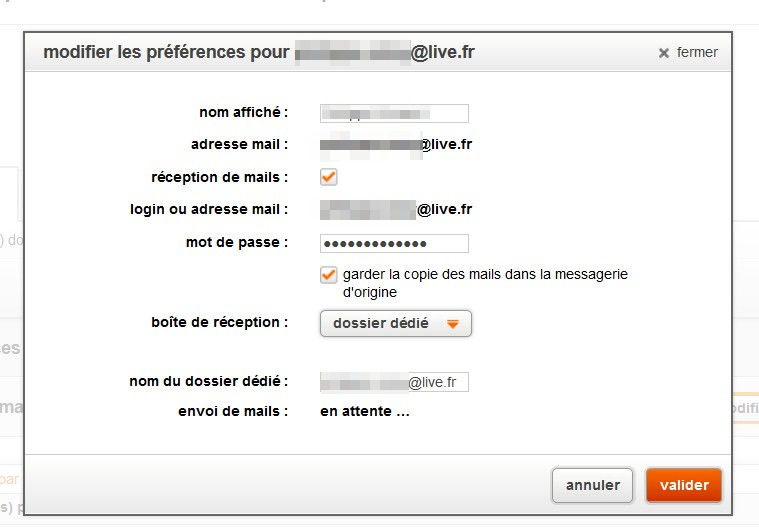Focus the nom affiché text field
This screenshot has width=759, height=530.
(x=394, y=113)
